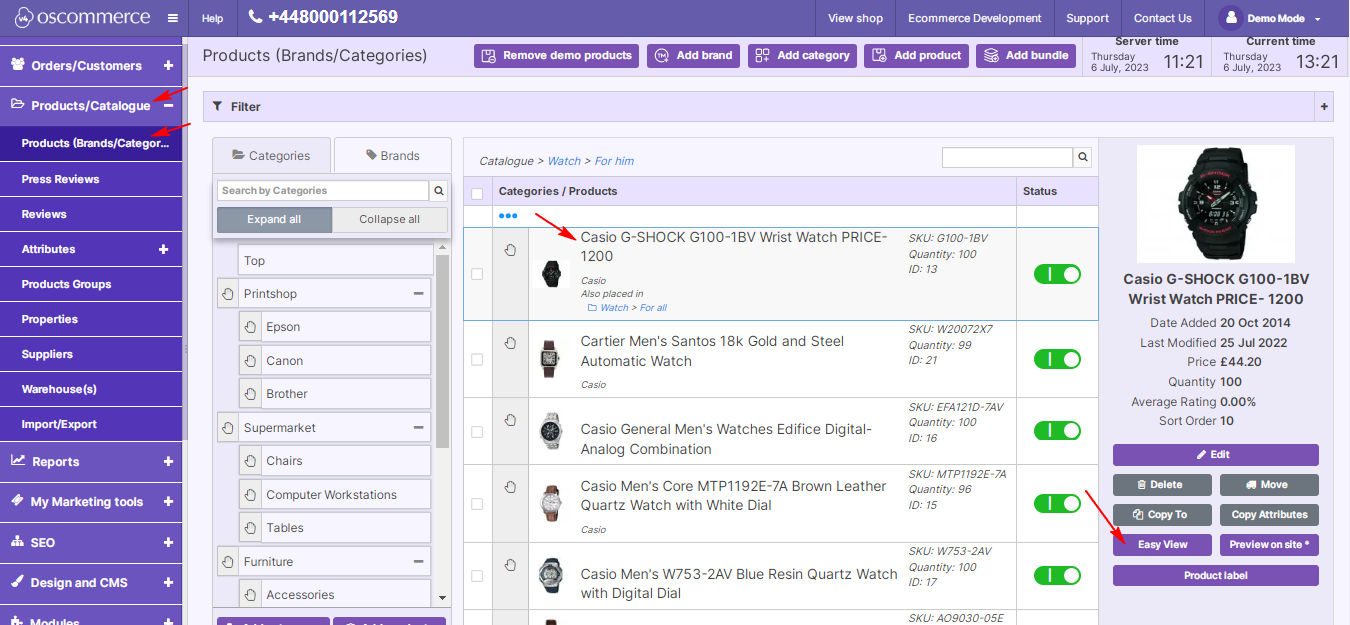Disable status toggle for Cartier Santos watch

[x=1057, y=359]
